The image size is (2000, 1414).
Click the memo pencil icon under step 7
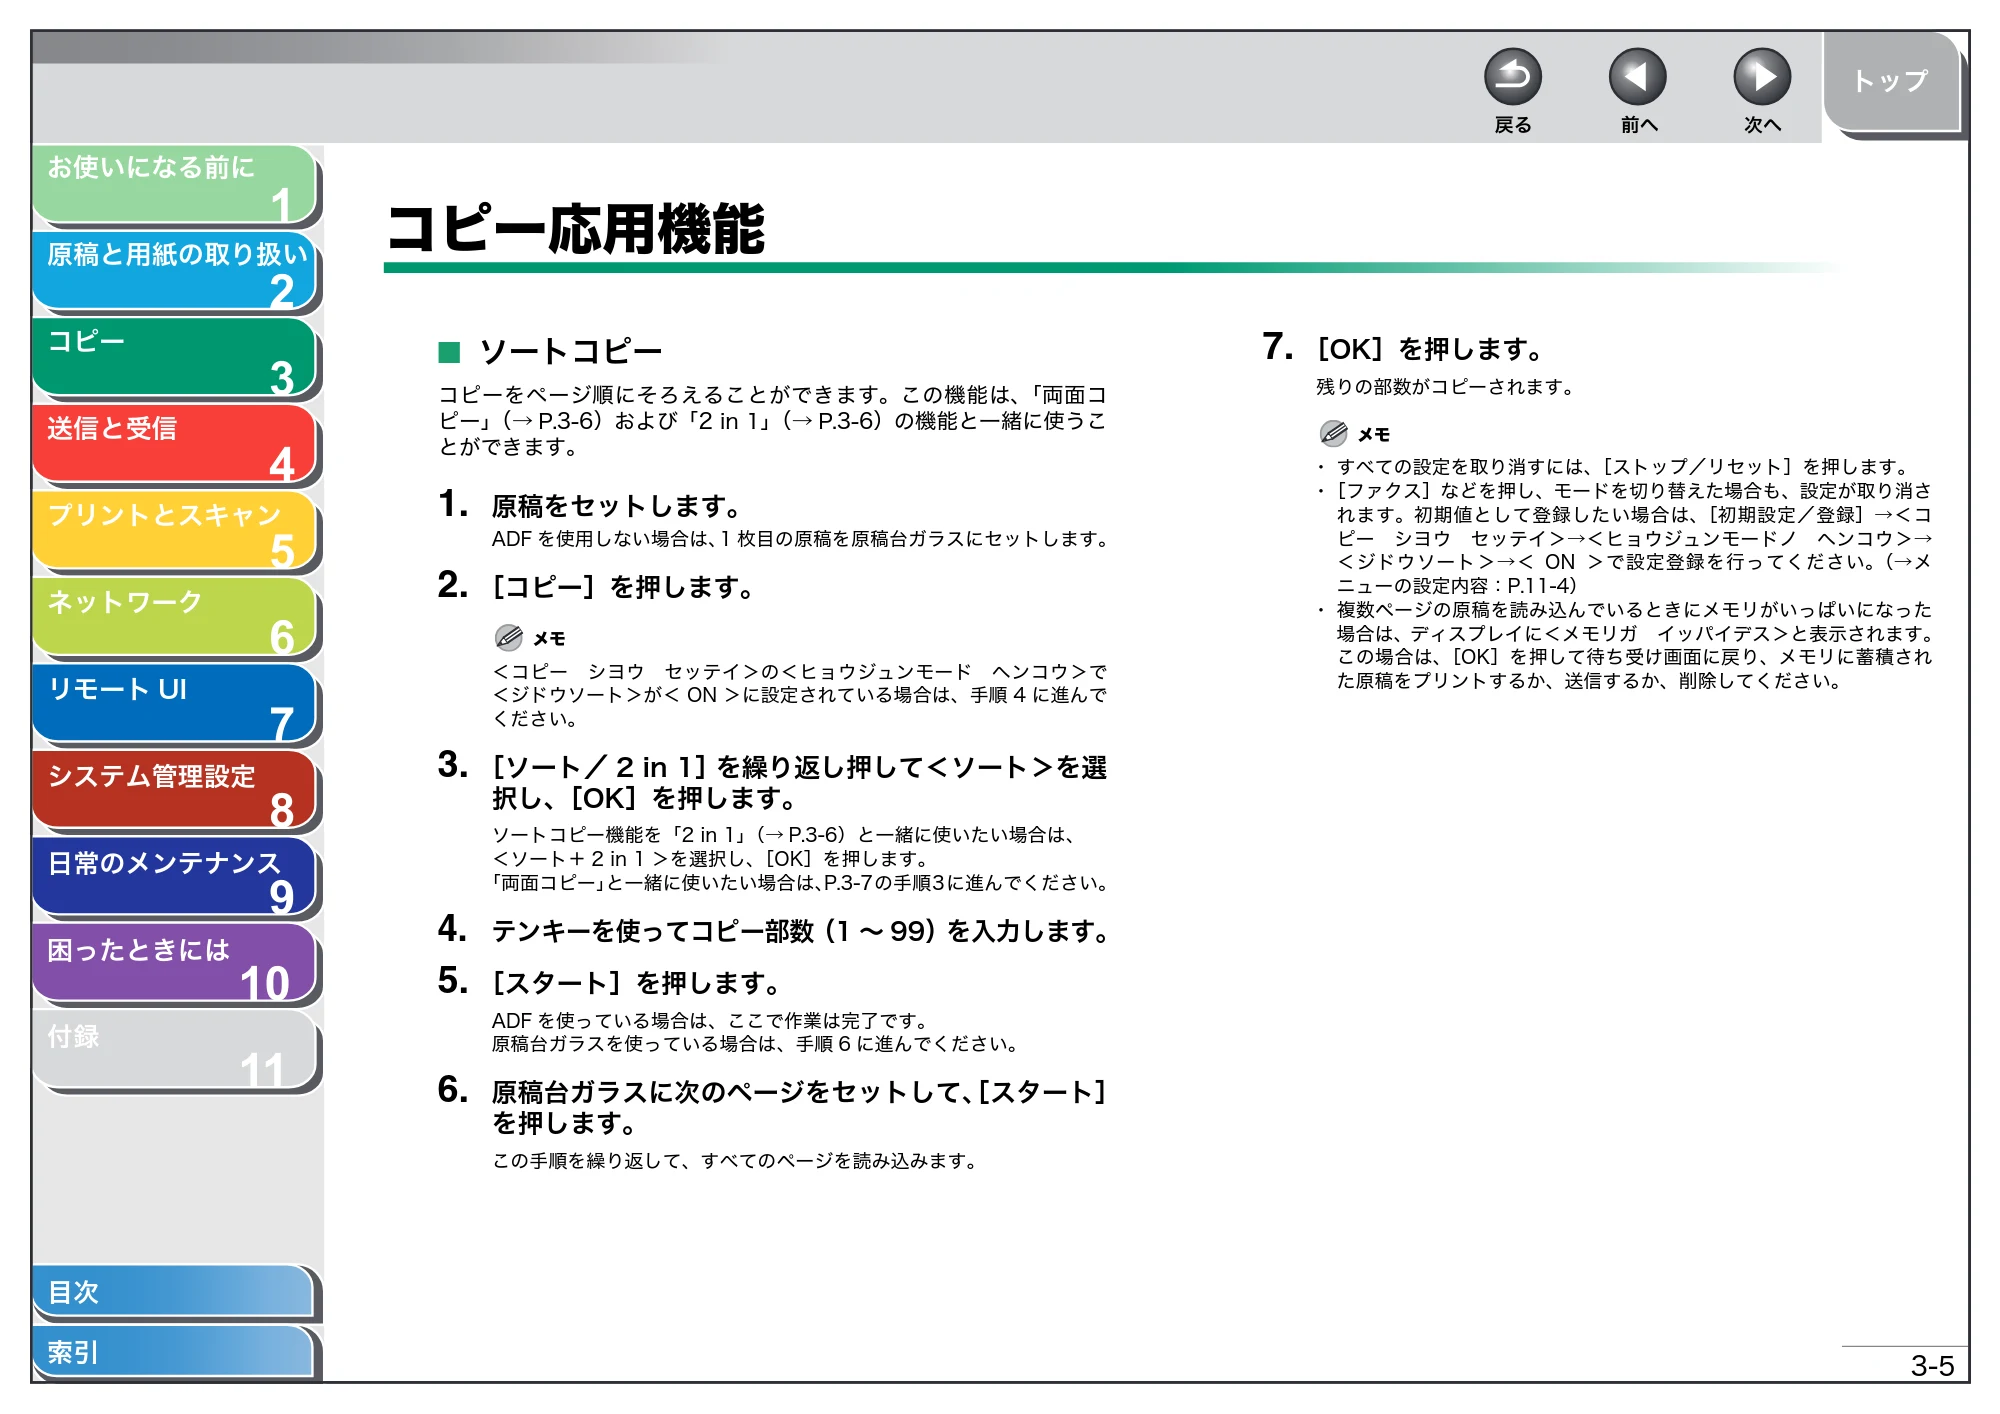point(1333,433)
